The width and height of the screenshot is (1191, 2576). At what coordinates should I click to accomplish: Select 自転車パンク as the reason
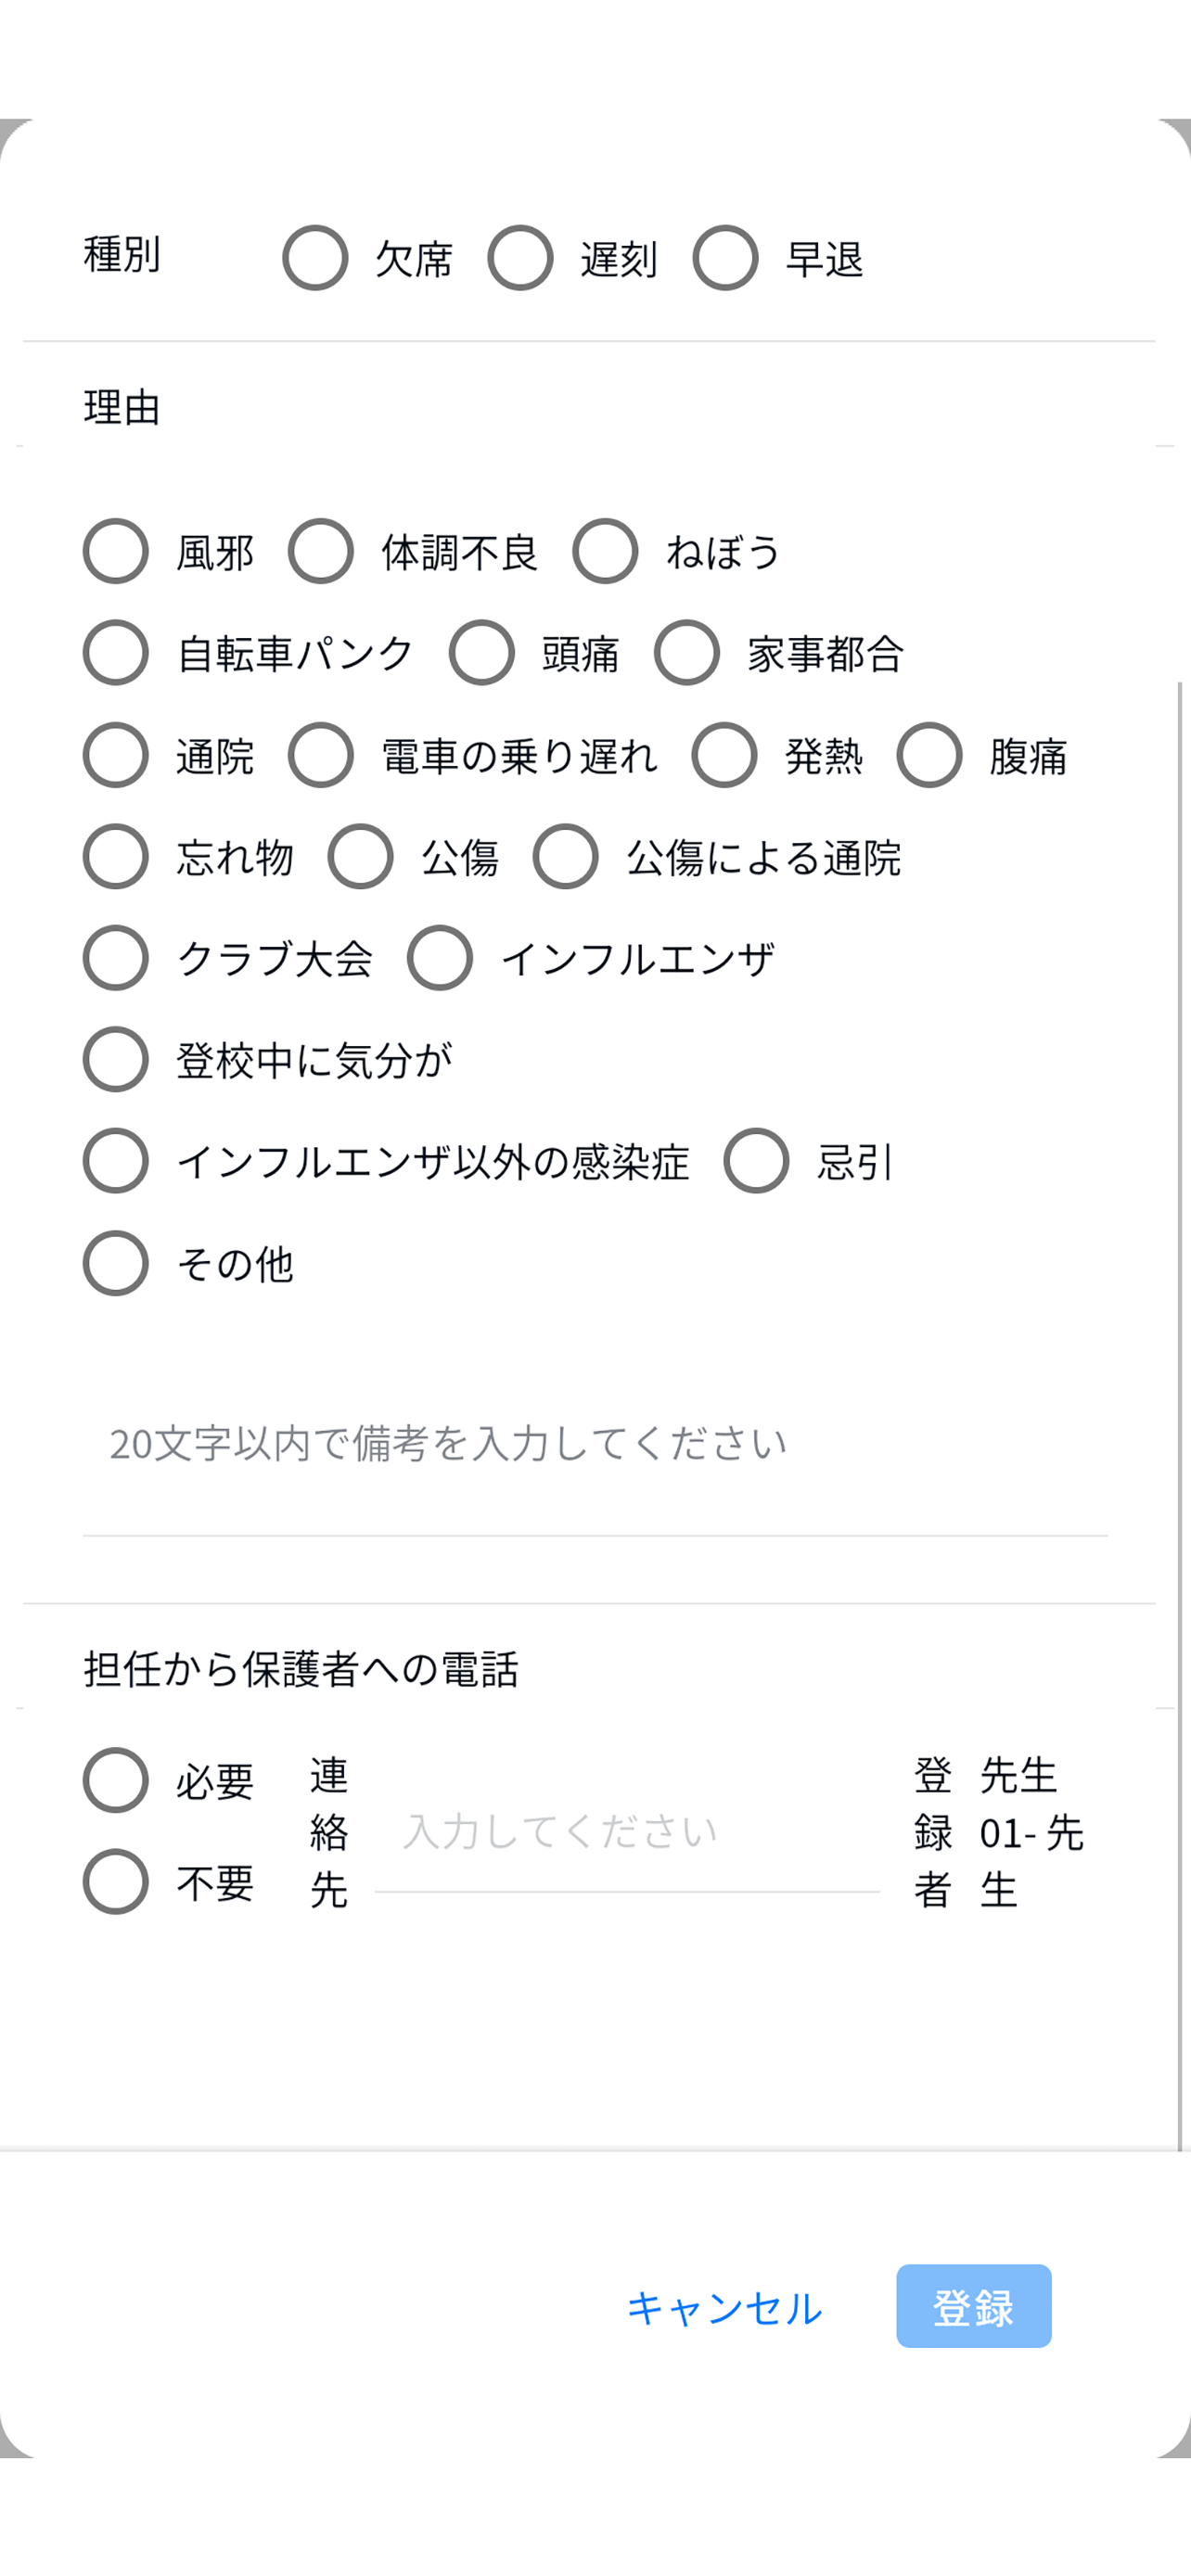point(115,654)
